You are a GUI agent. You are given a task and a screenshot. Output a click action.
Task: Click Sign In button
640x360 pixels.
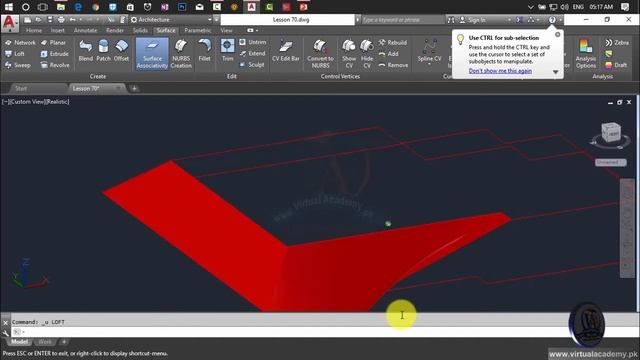click(472, 20)
